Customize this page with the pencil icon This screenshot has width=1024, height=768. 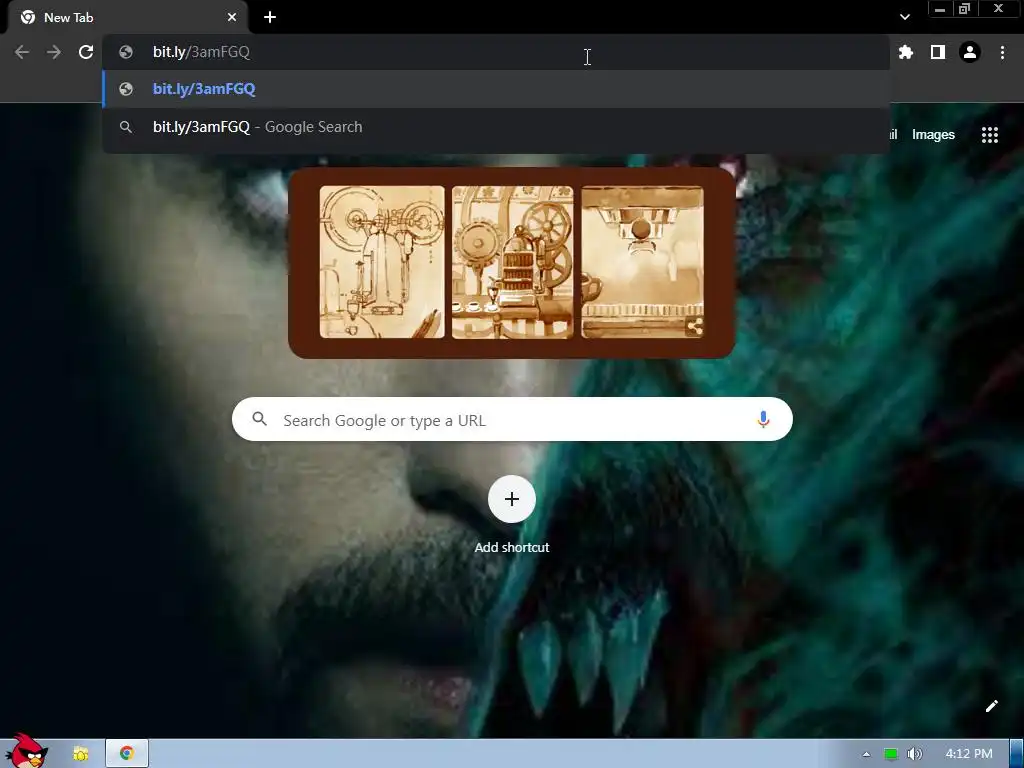pyautogui.click(x=991, y=706)
